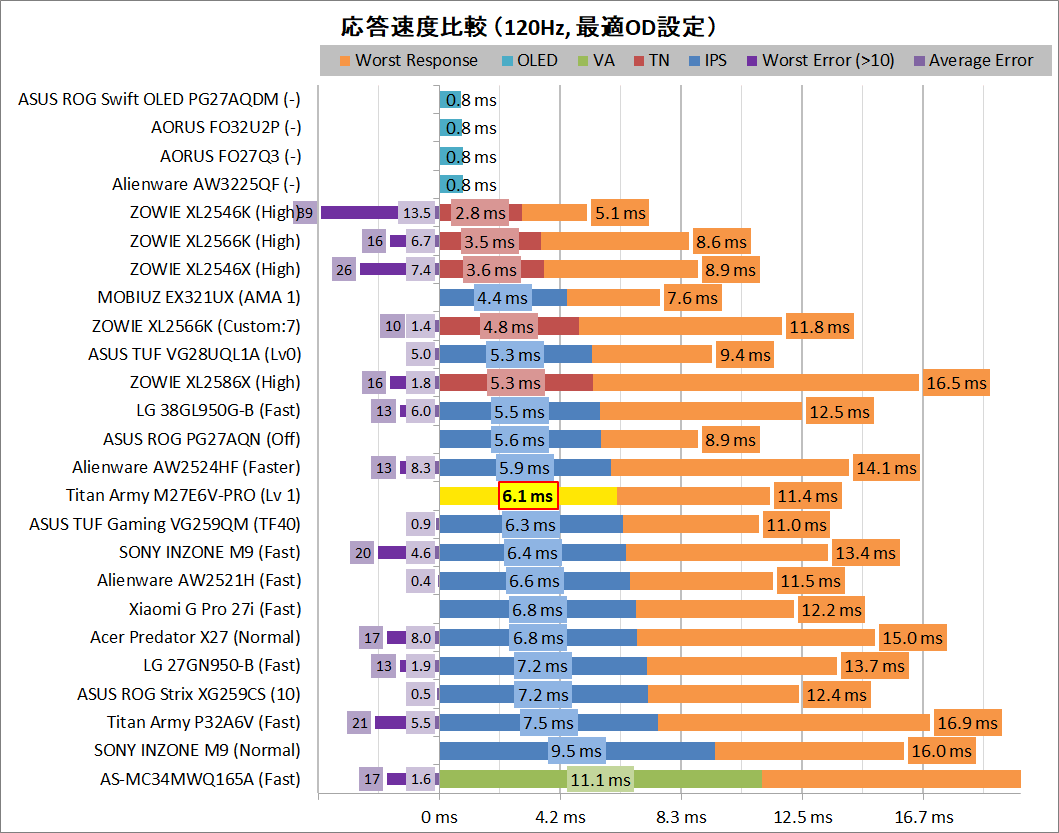The height and width of the screenshot is (833, 1059).
Task: Click the 26 worst error value
Action: coord(344,270)
